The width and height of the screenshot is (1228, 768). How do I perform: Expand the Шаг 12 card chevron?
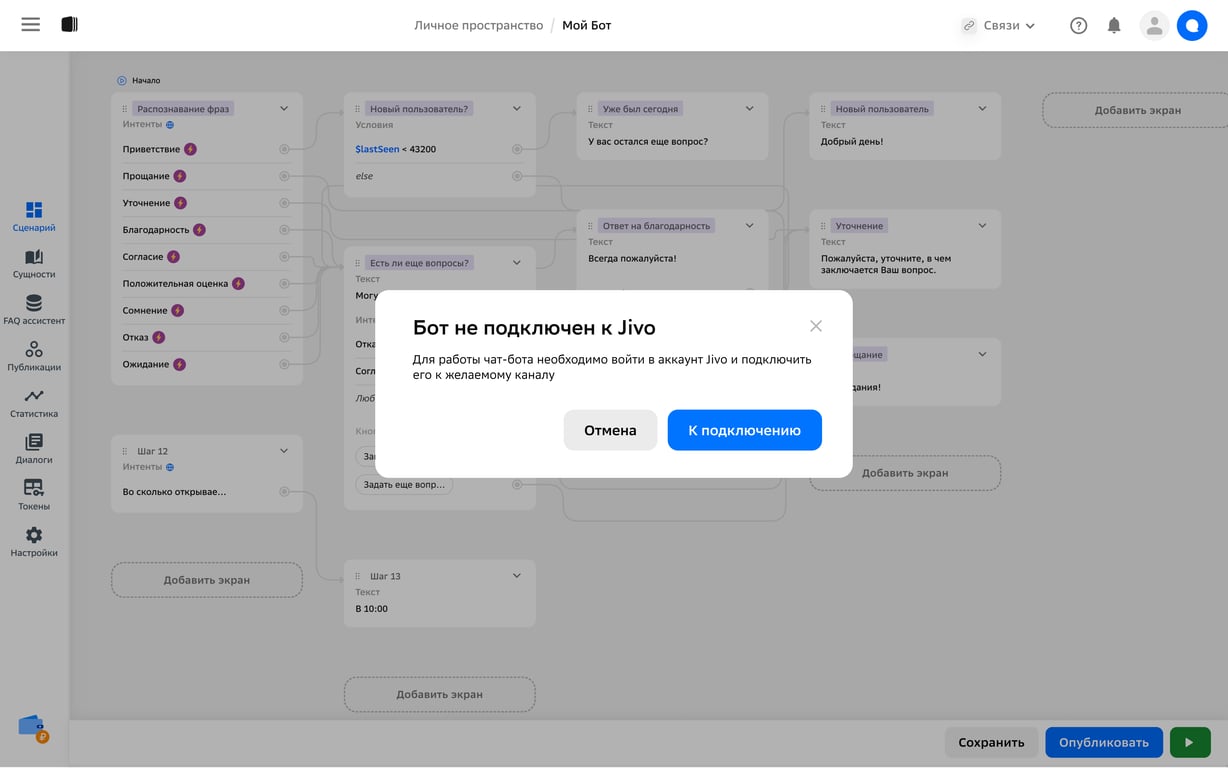click(x=284, y=450)
